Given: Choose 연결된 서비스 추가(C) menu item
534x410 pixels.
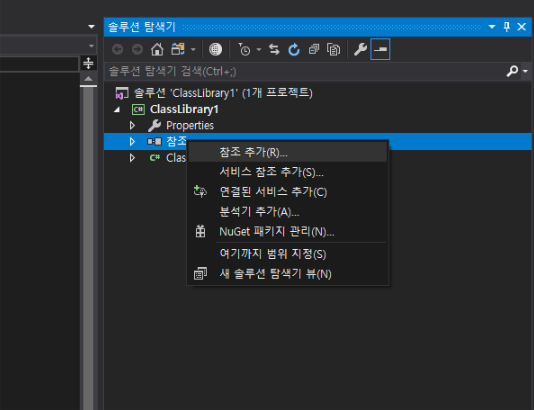Looking at the screenshot, I should [x=287, y=192].
